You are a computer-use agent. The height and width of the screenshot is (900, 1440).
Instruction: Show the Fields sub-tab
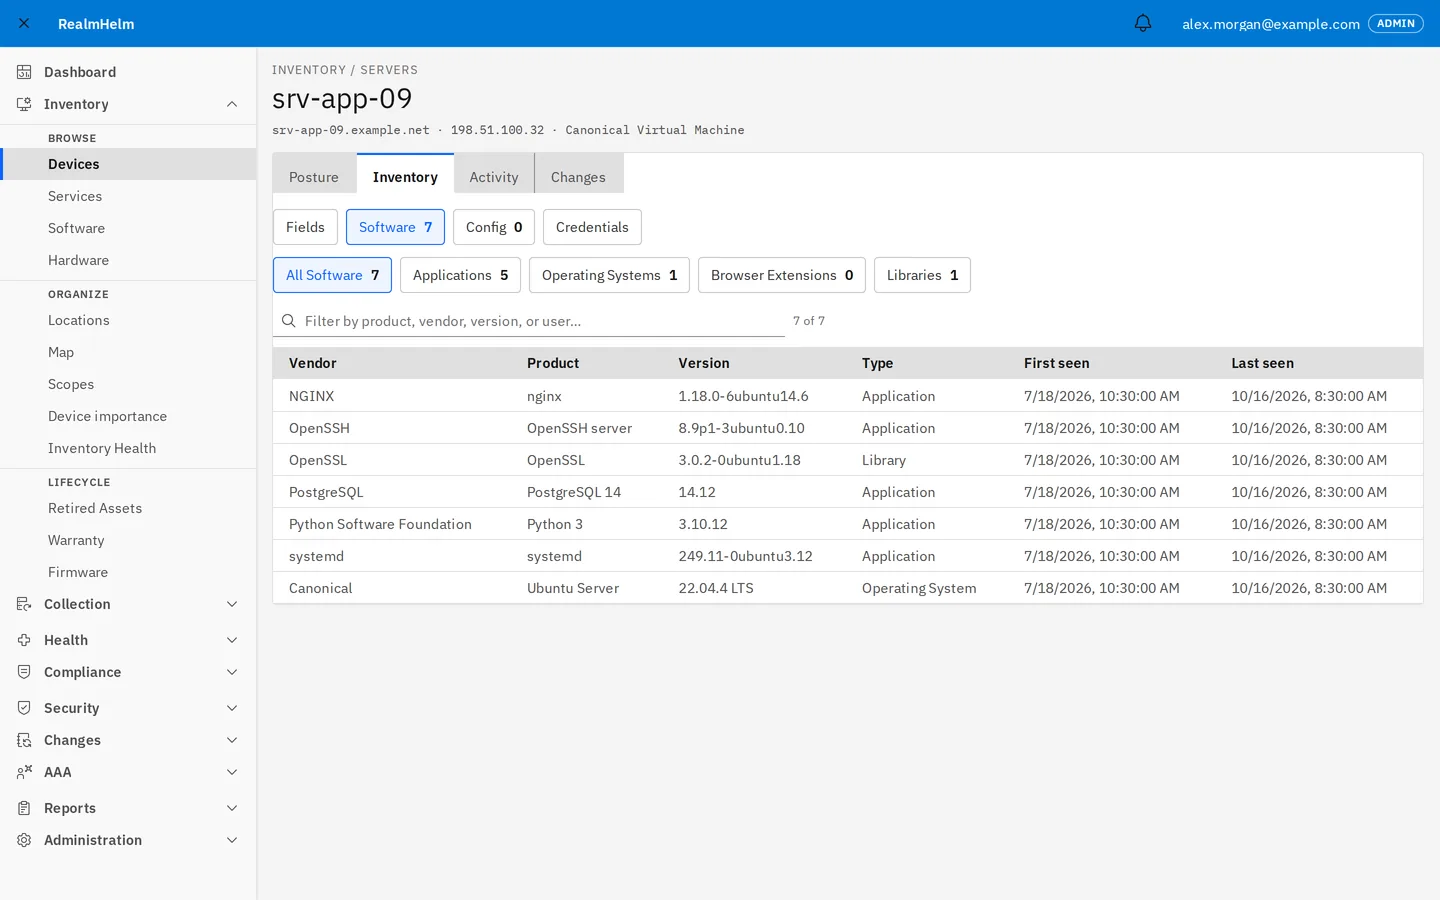pyautogui.click(x=305, y=227)
